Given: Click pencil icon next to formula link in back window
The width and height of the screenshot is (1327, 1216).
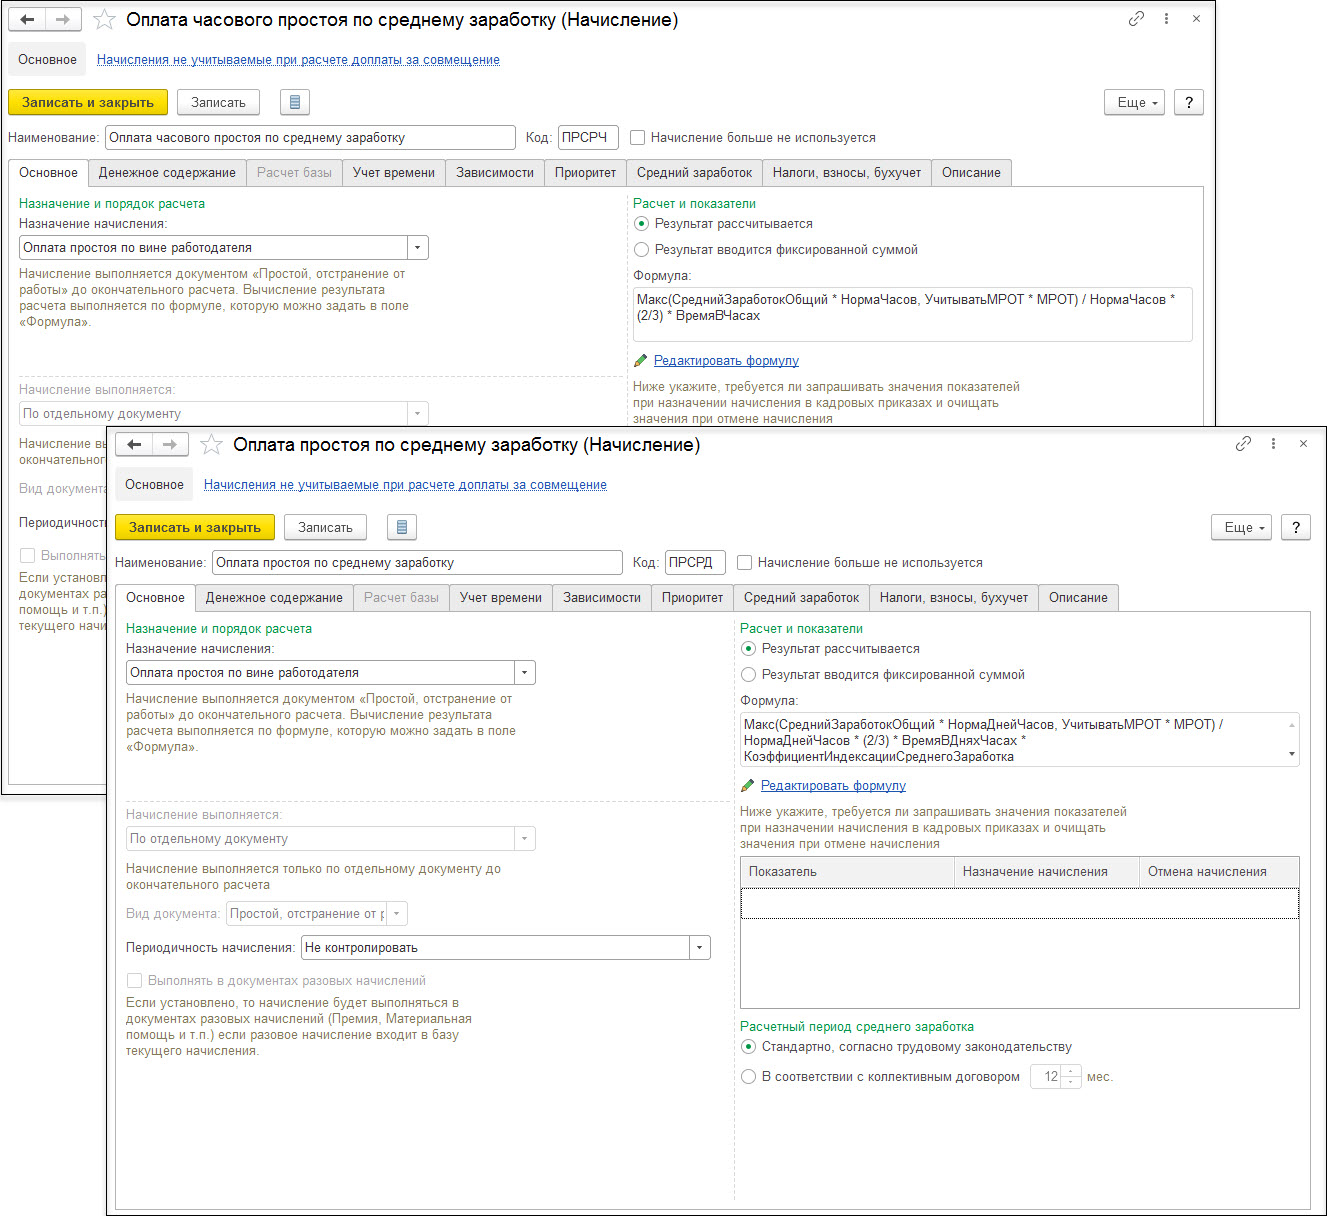Looking at the screenshot, I should click(641, 361).
